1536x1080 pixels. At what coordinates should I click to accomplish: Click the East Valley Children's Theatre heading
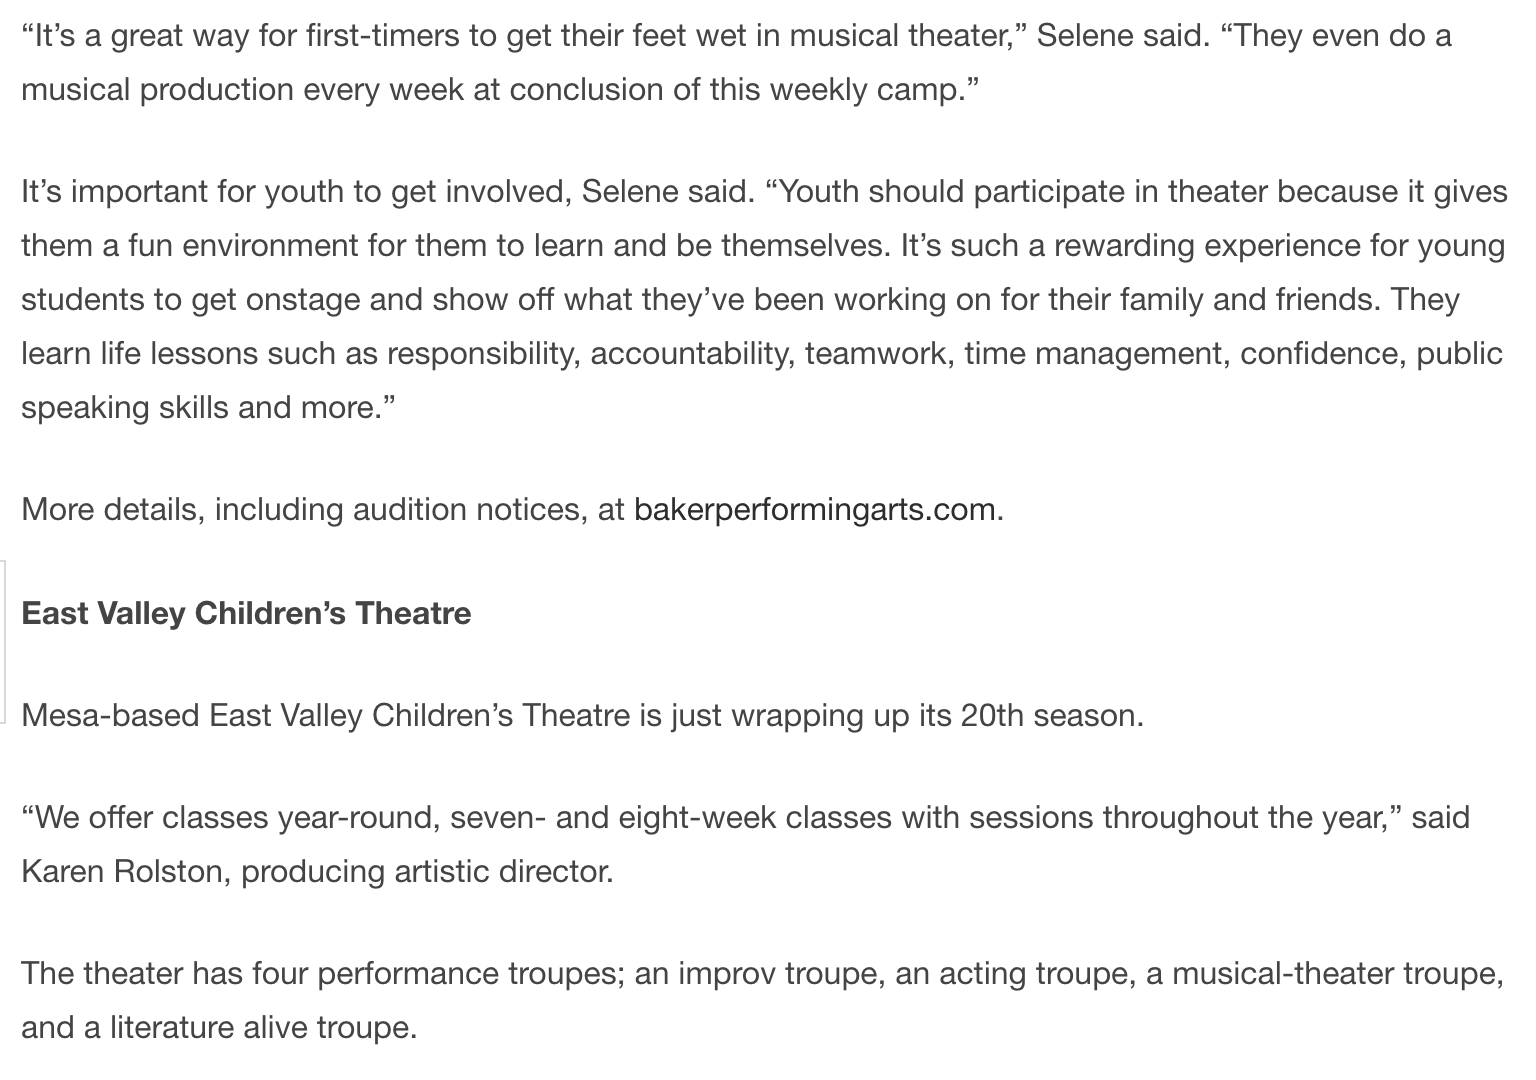pyautogui.click(x=246, y=613)
